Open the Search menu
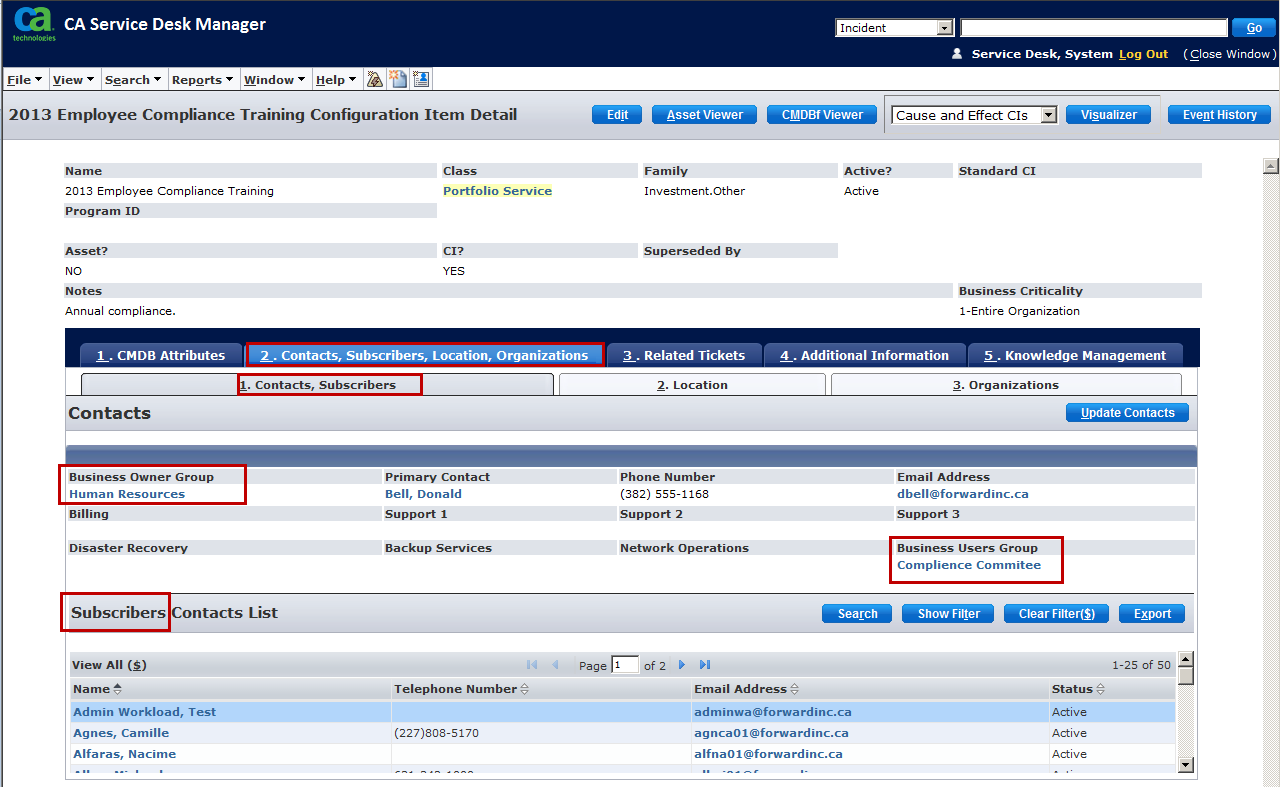Image resolution: width=1281 pixels, height=787 pixels. point(134,80)
